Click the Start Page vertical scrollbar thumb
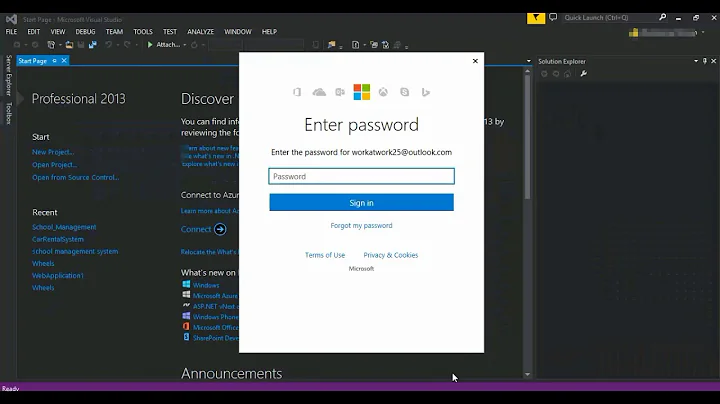The image size is (720, 404). (527, 137)
